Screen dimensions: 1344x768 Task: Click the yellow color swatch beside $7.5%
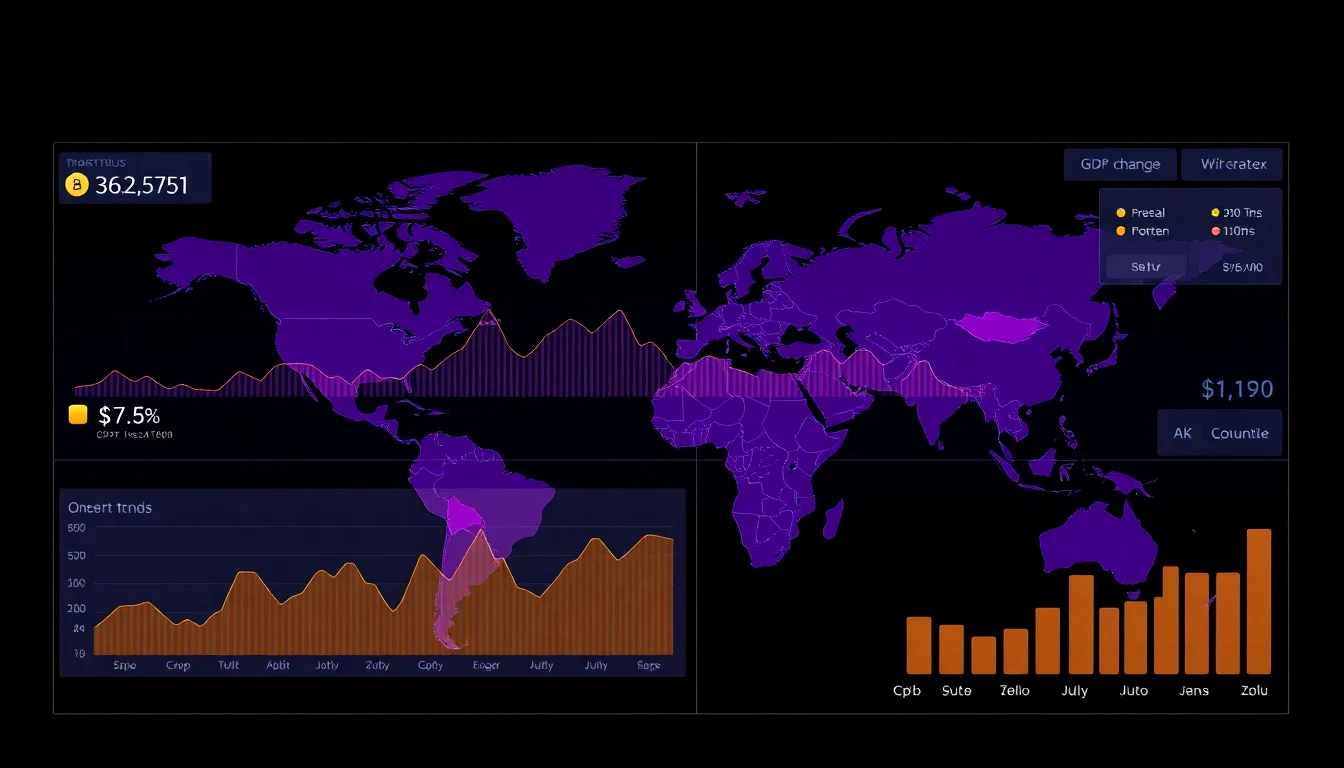(77, 416)
